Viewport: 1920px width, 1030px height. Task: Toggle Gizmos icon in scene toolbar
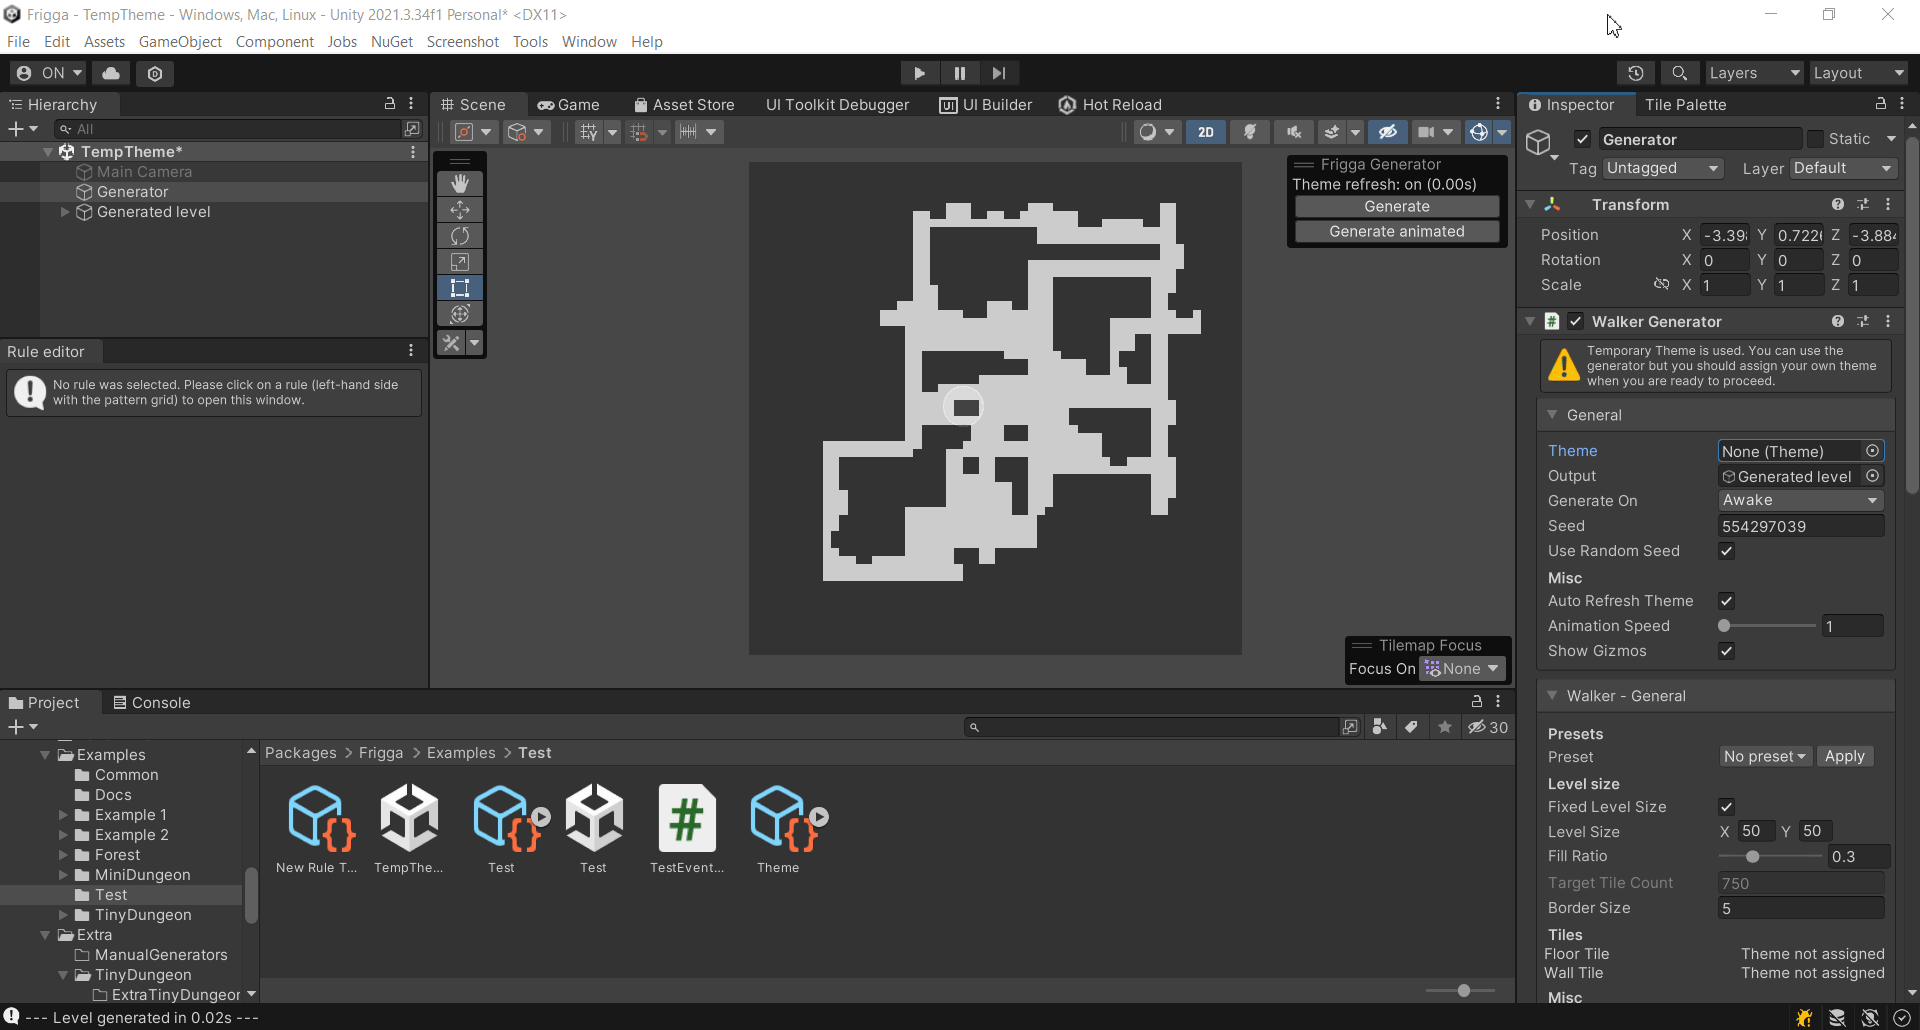point(1479,132)
